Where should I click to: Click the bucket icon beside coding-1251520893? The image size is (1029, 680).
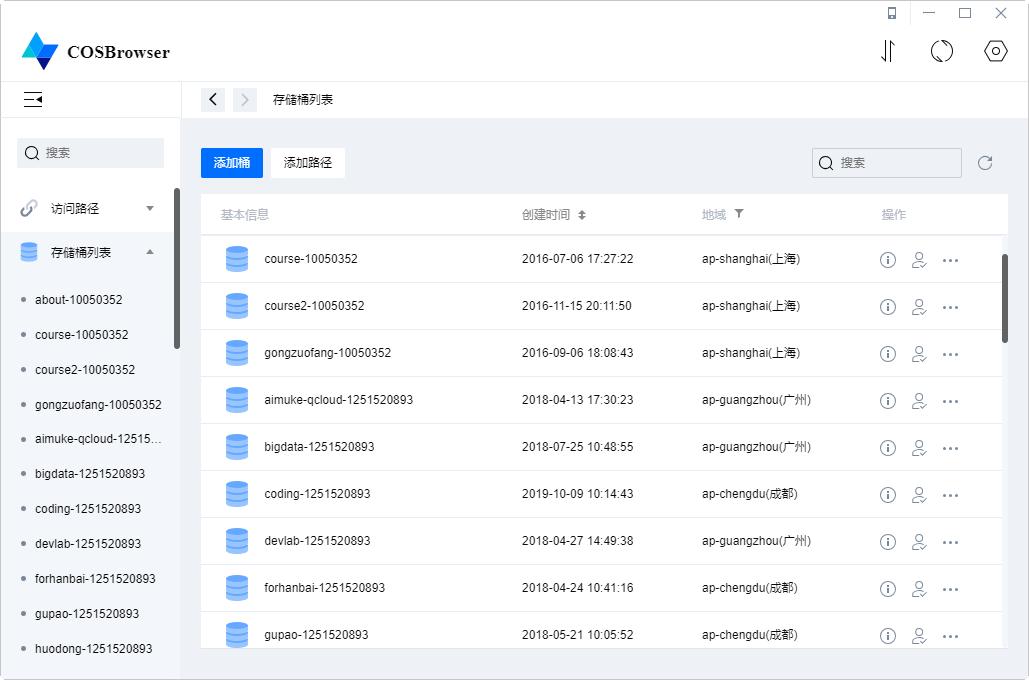(237, 494)
